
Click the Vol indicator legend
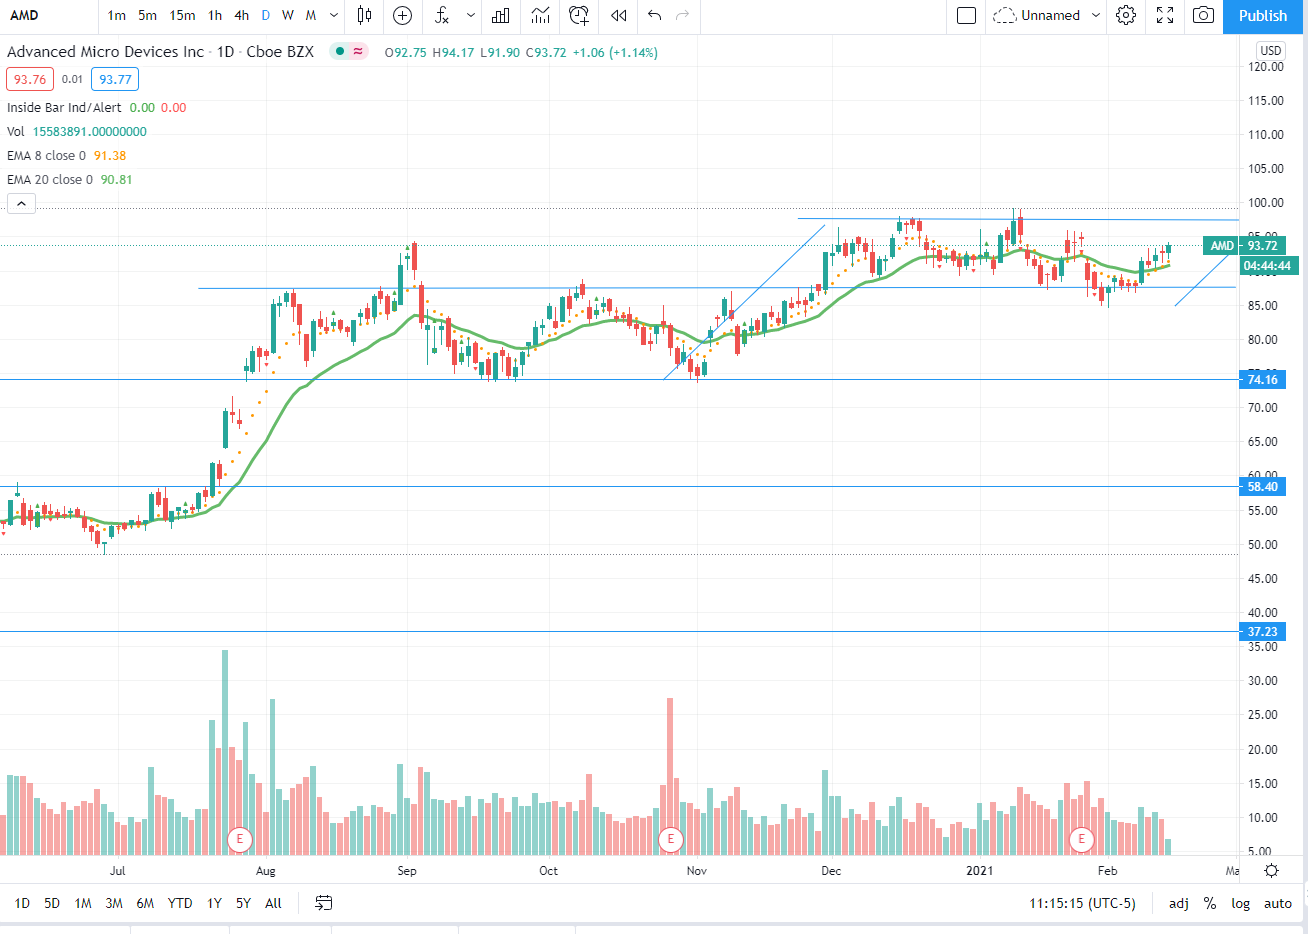tap(16, 131)
